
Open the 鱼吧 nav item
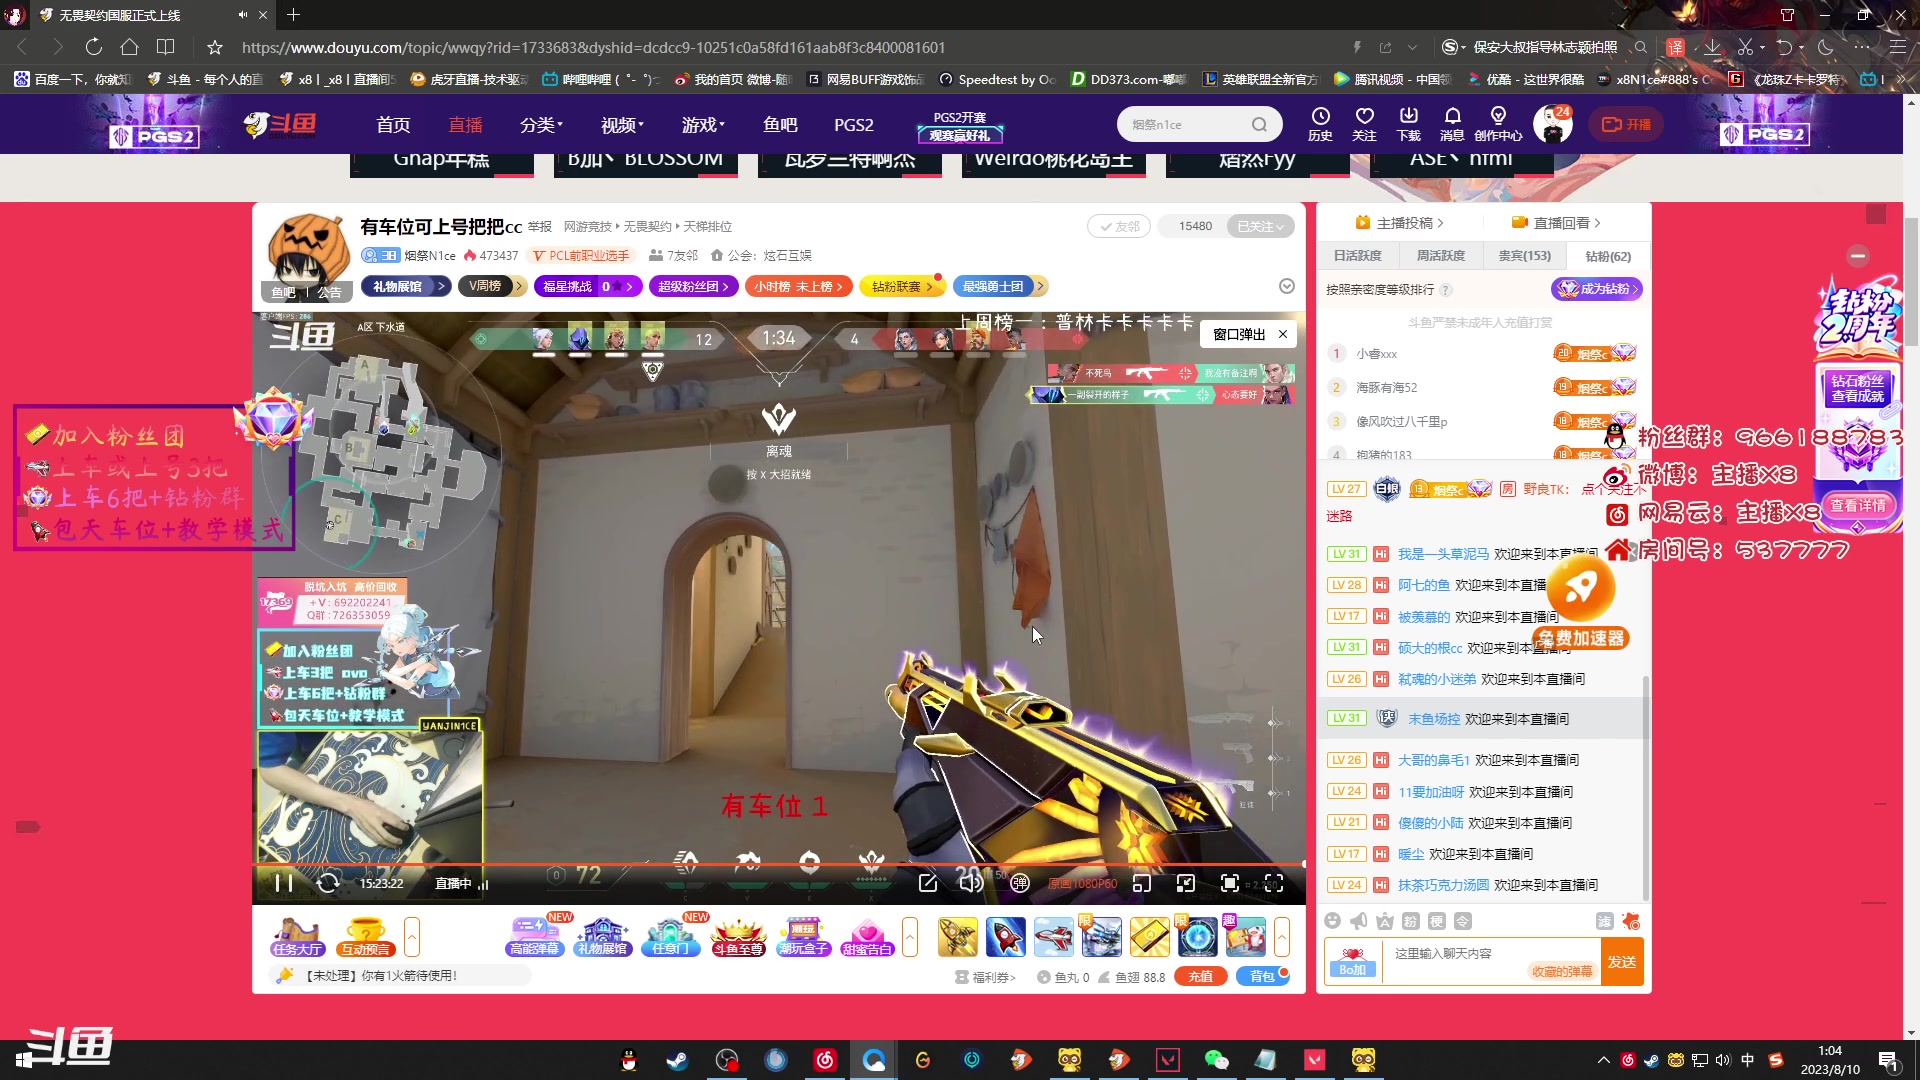[x=780, y=125]
